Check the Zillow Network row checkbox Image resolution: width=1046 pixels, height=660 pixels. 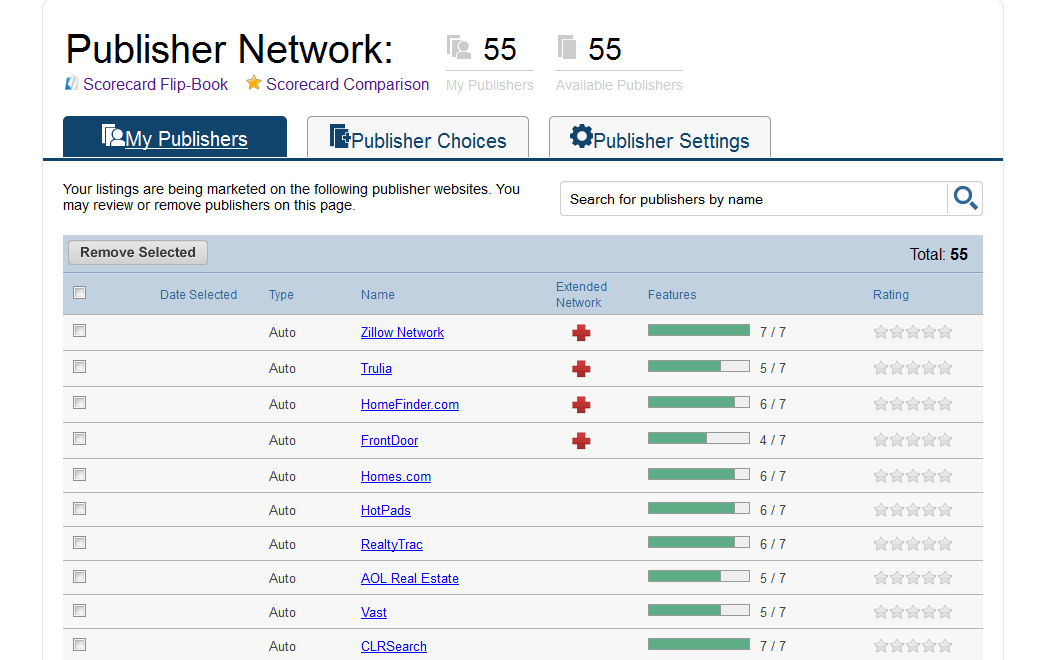pyautogui.click(x=79, y=330)
